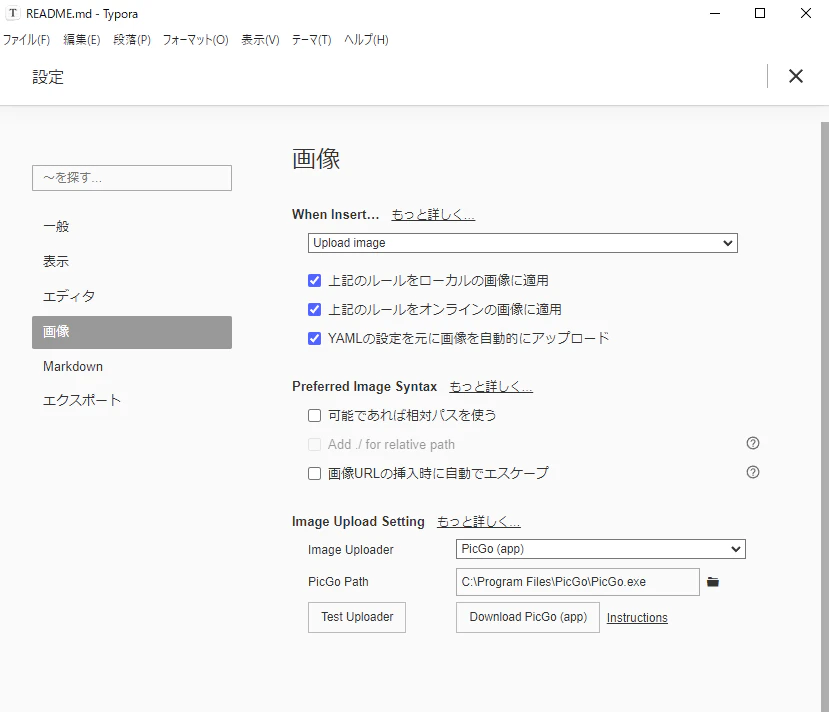Click the PicGo Path folder browse icon
The height and width of the screenshot is (712, 829).
[x=713, y=582]
